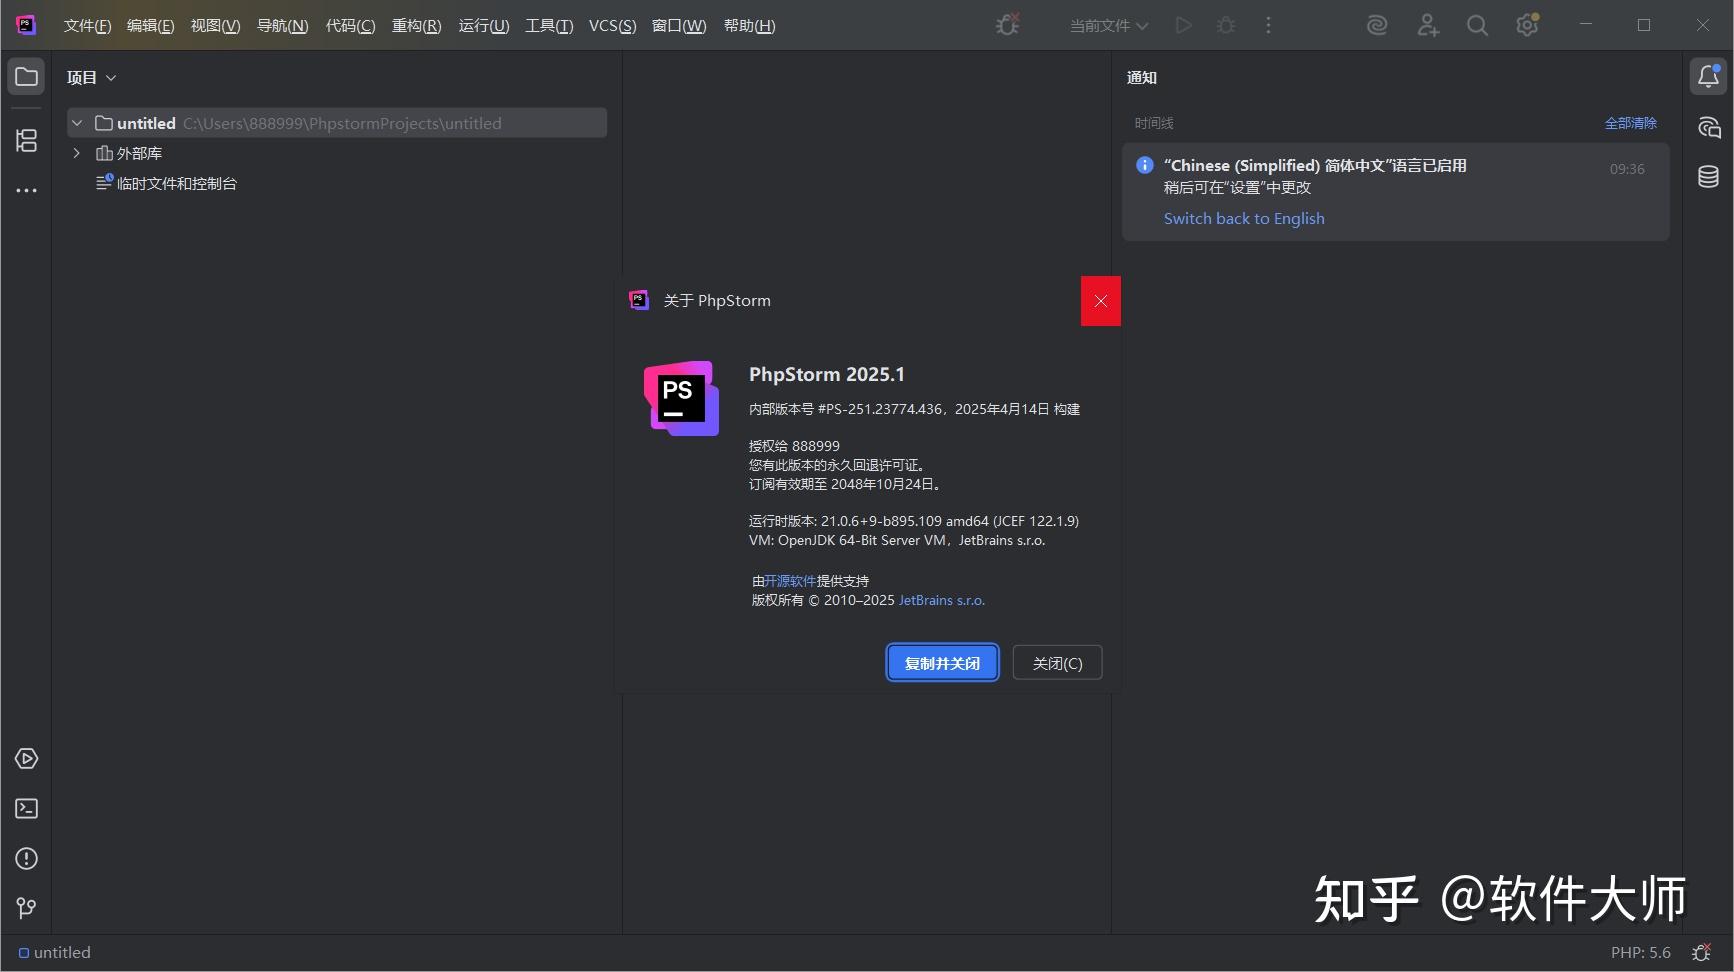Click the PhpStorm logo in title bar

pos(27,25)
